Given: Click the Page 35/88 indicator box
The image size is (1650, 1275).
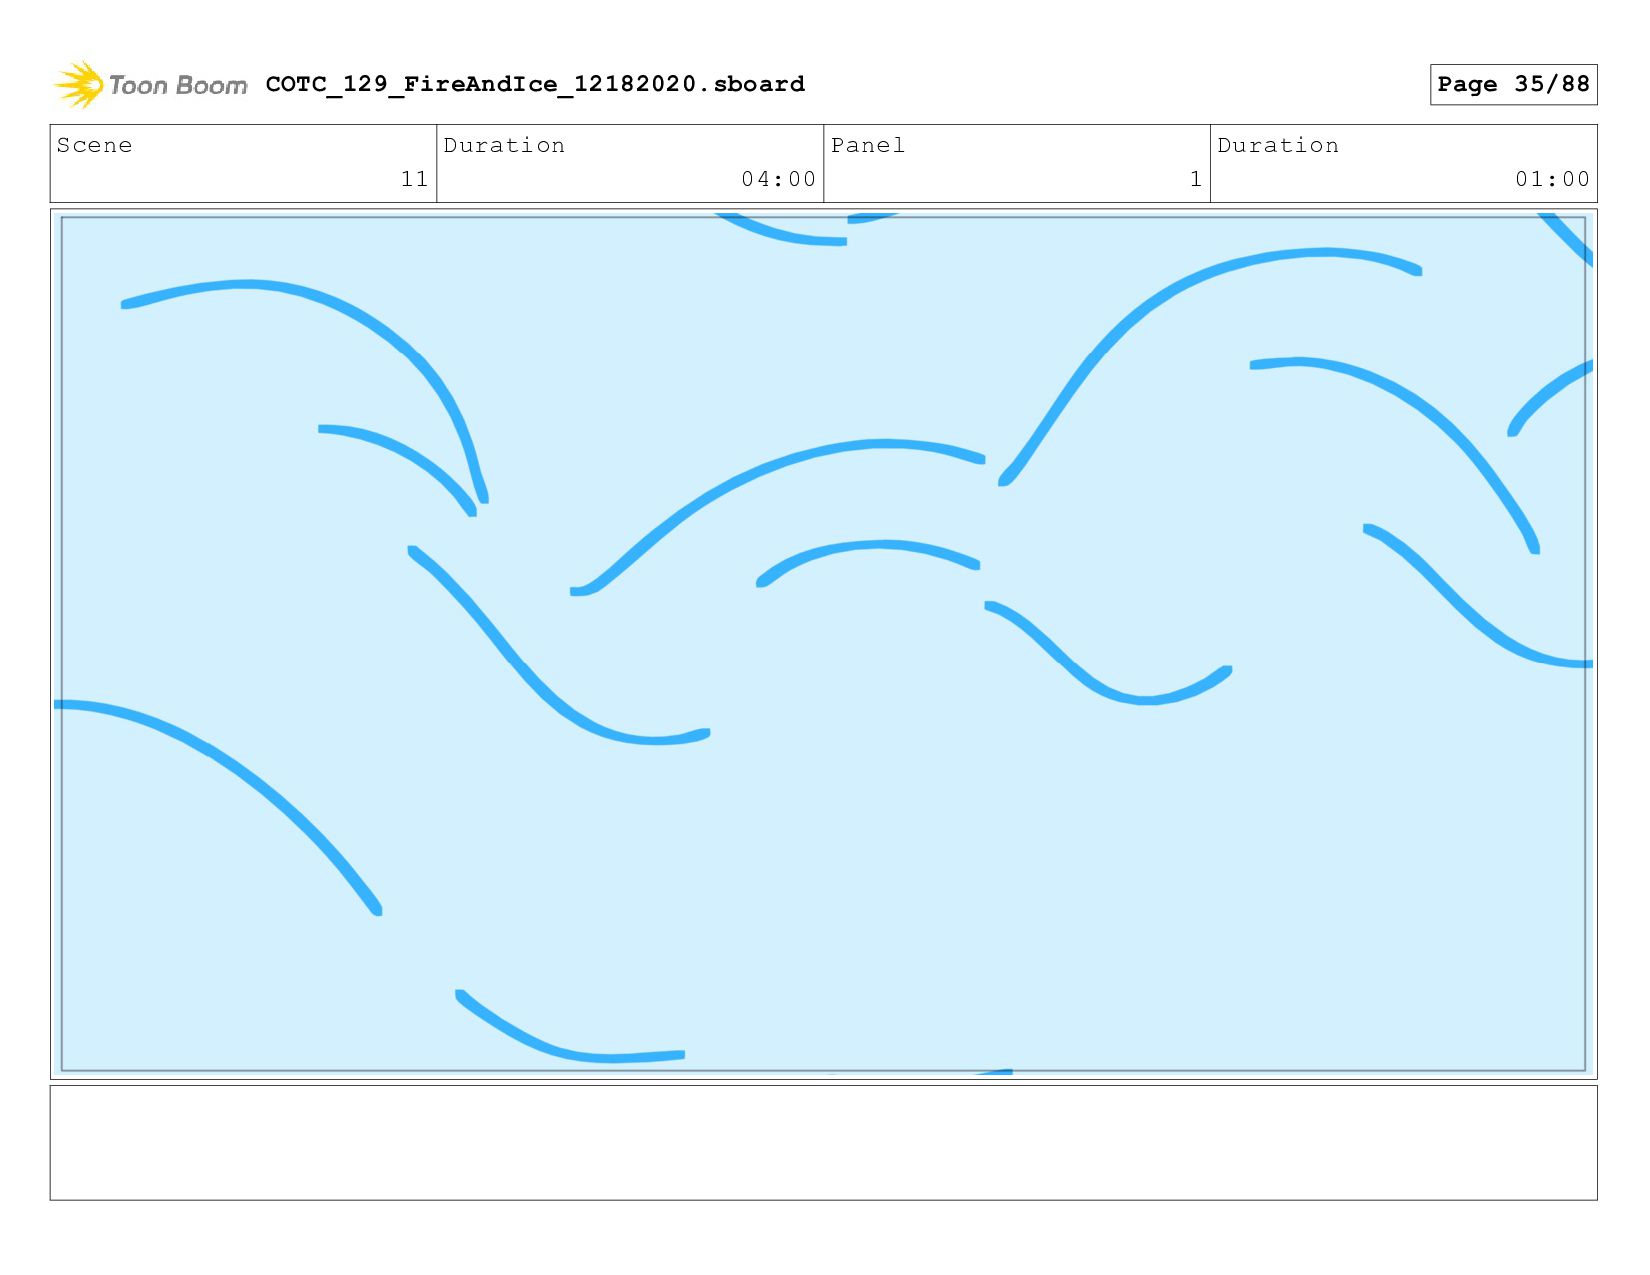Looking at the screenshot, I should pos(1513,84).
